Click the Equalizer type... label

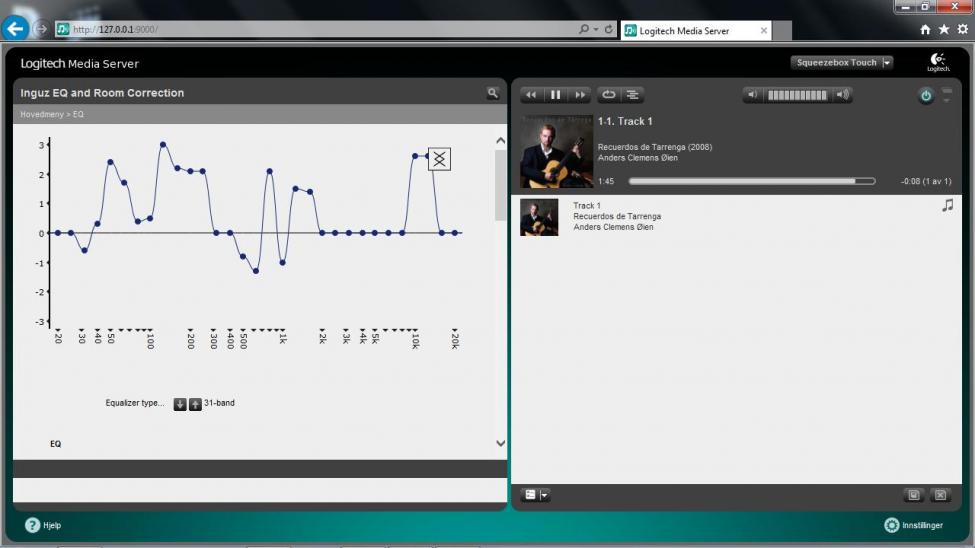(x=134, y=403)
